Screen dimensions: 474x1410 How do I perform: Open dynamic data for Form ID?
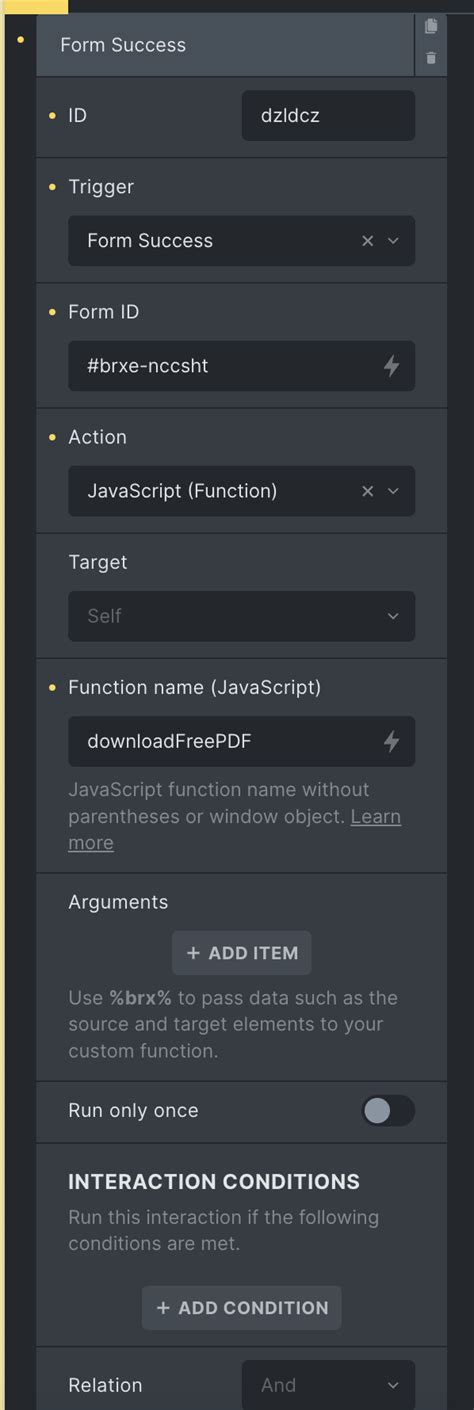[392, 366]
